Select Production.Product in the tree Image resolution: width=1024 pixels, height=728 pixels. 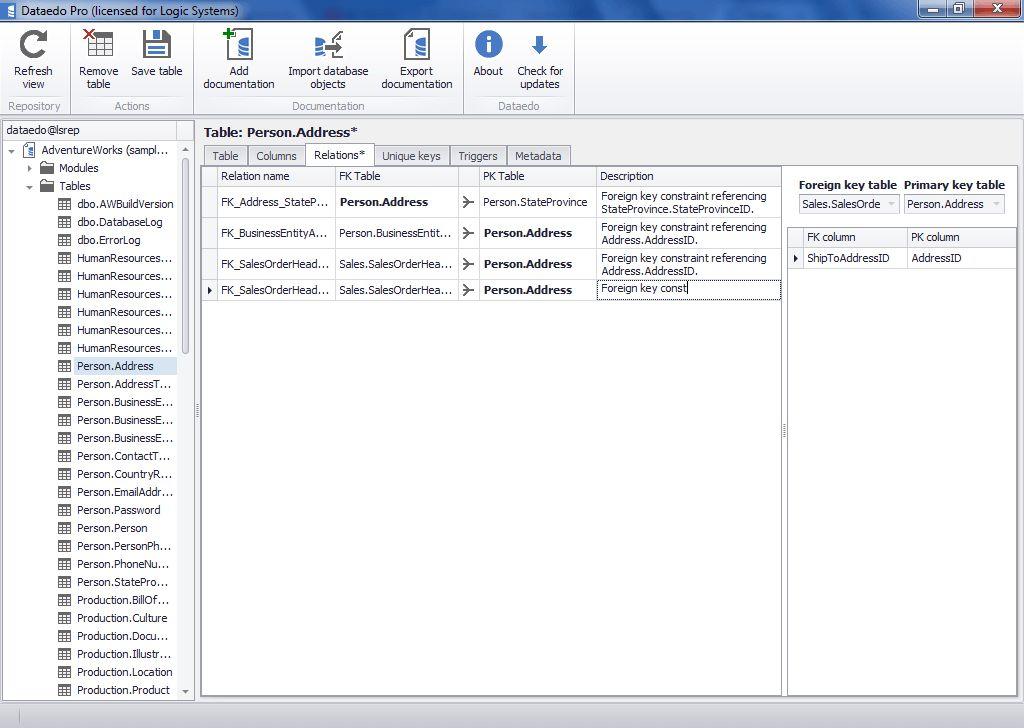[x=123, y=689]
